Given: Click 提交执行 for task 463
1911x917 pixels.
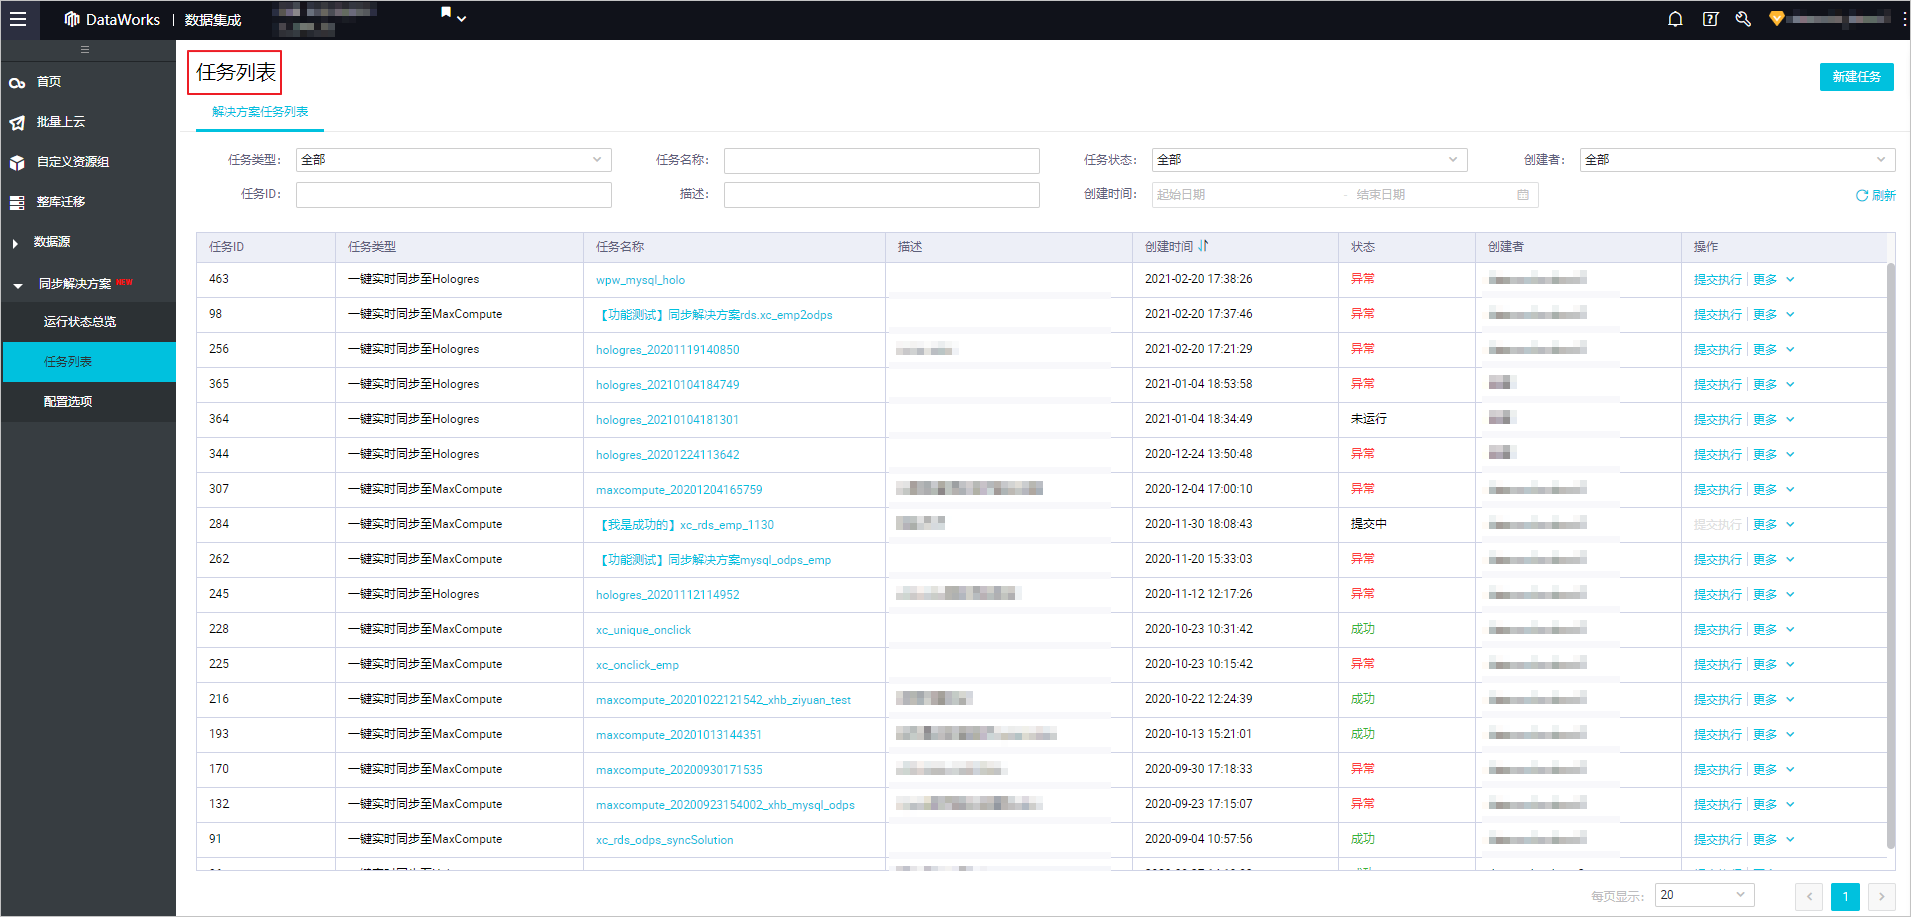Looking at the screenshot, I should tap(1718, 280).
